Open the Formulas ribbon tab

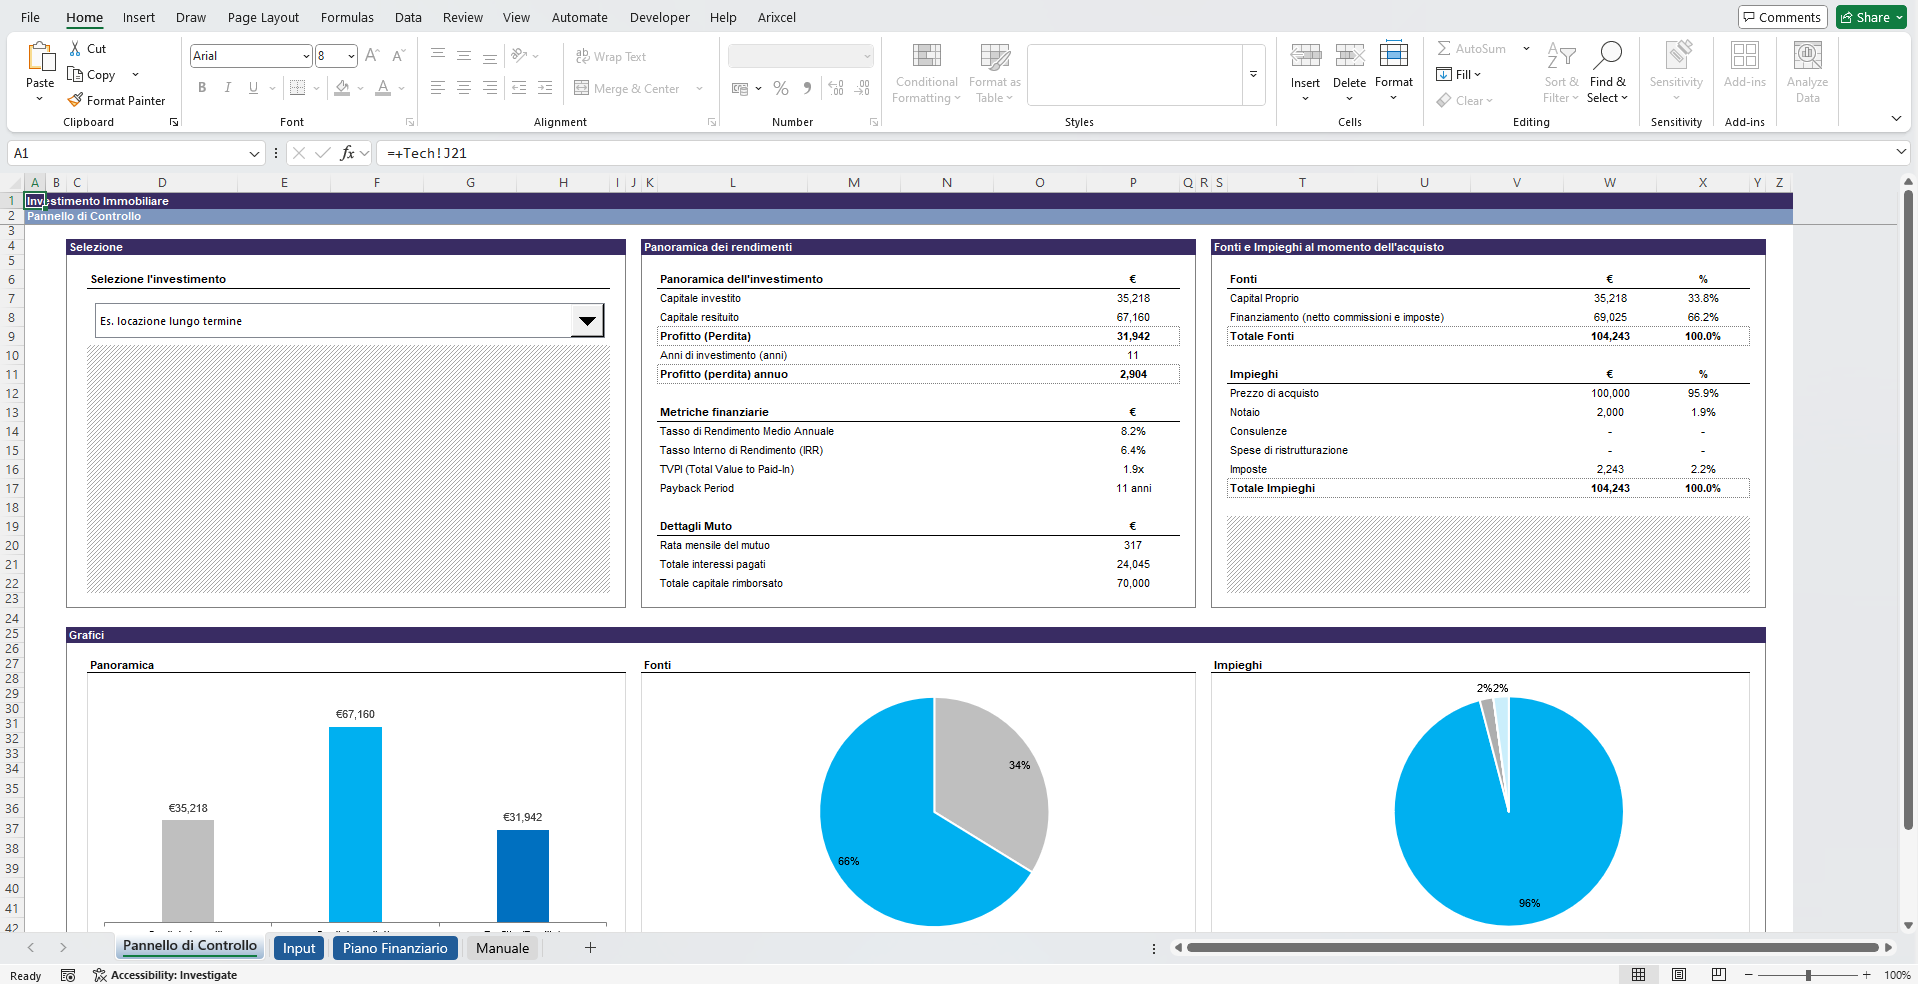[x=347, y=17]
